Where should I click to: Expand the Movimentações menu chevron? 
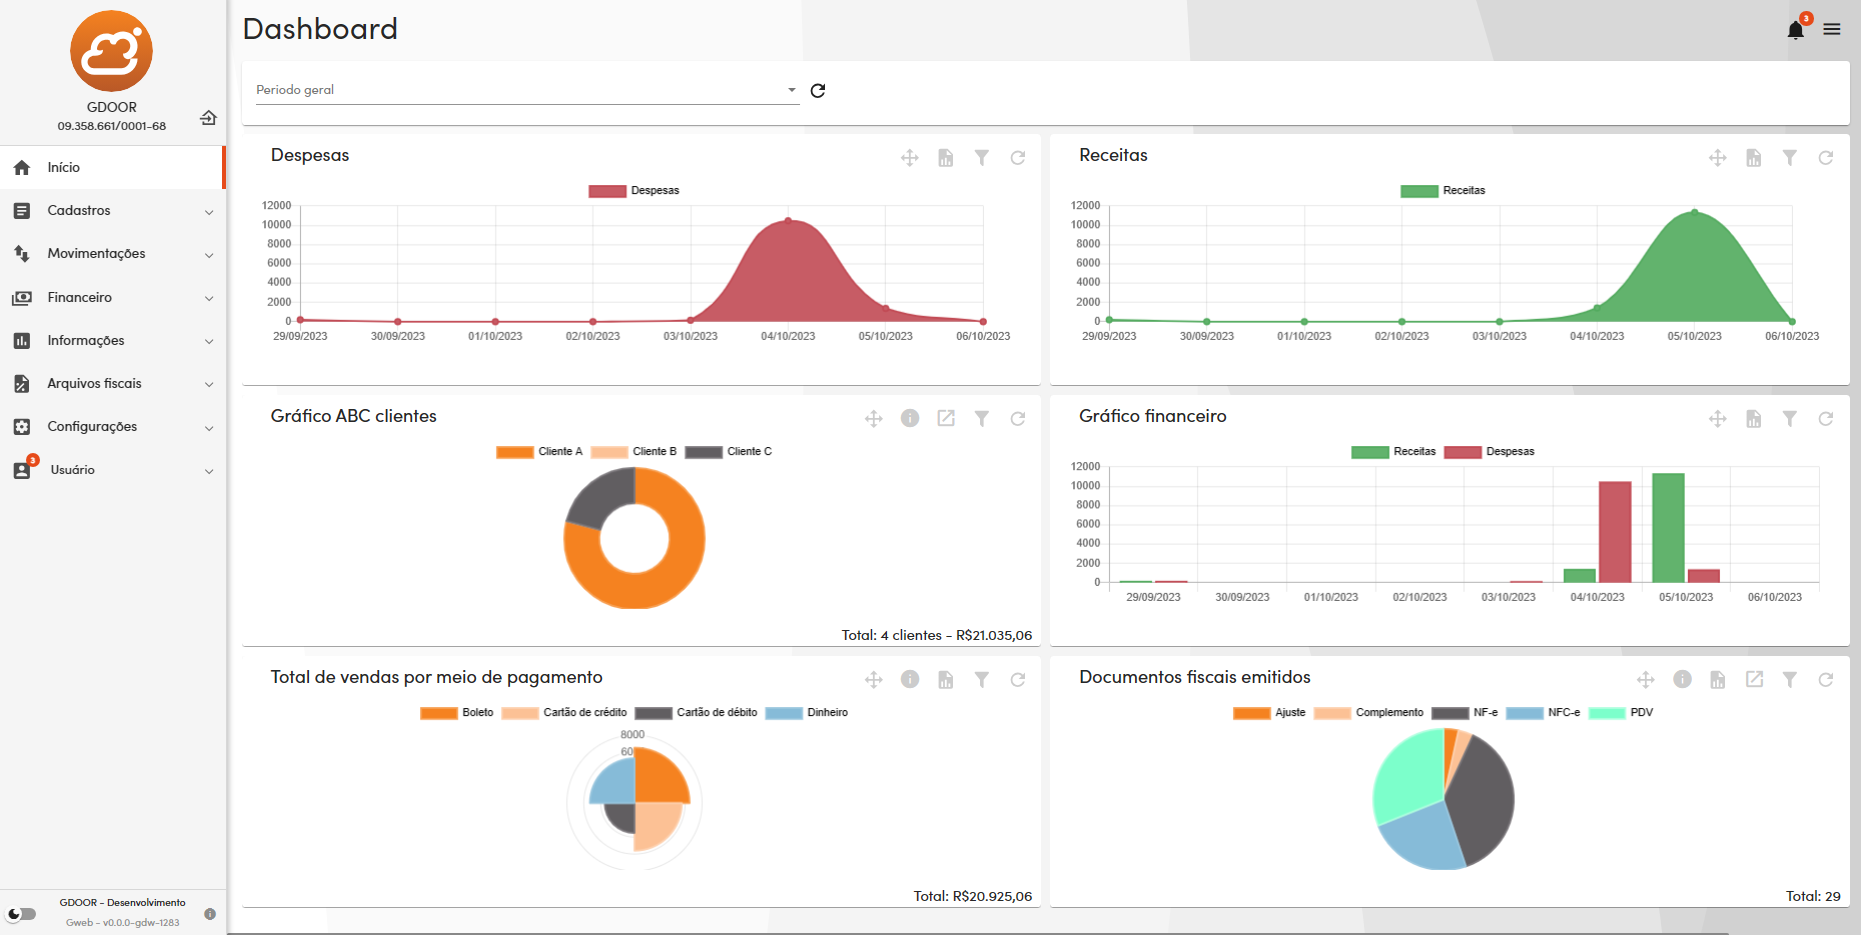coord(209,255)
